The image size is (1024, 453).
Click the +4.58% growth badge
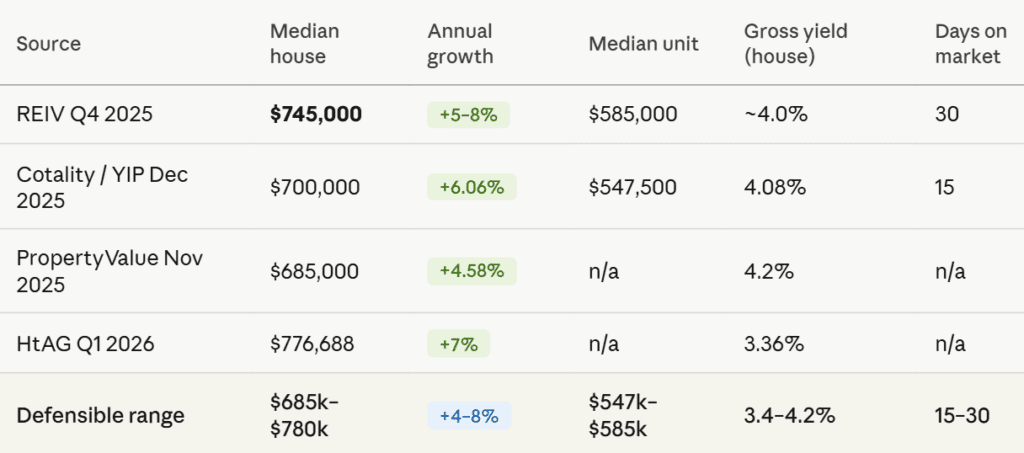coord(472,270)
